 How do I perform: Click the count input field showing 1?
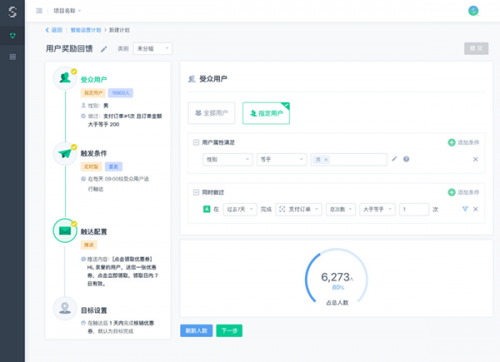pos(414,209)
